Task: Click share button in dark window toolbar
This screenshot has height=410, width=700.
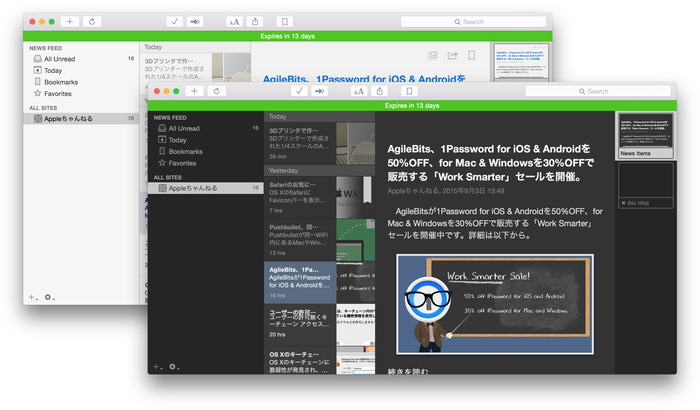Action: tap(379, 91)
